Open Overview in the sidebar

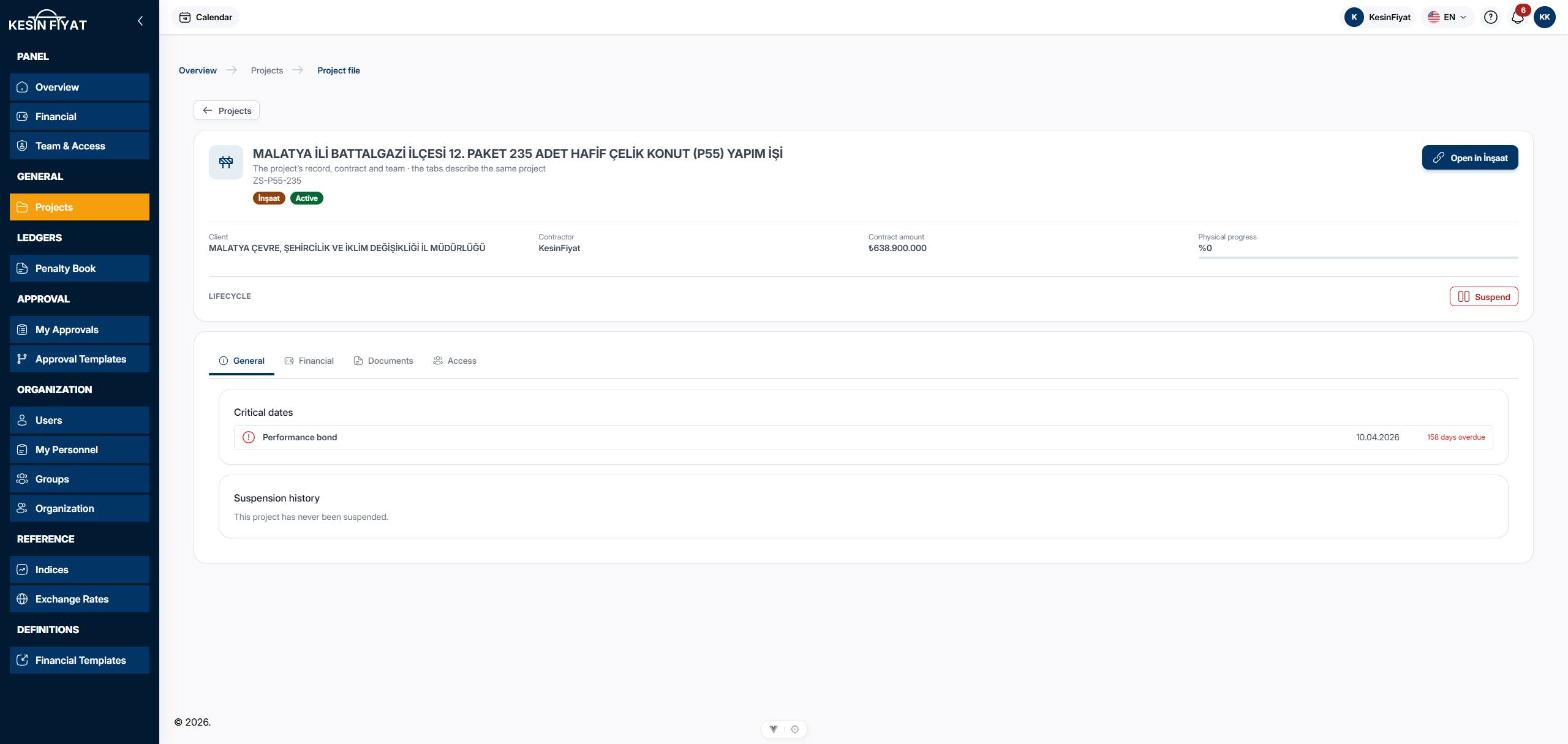tap(79, 87)
